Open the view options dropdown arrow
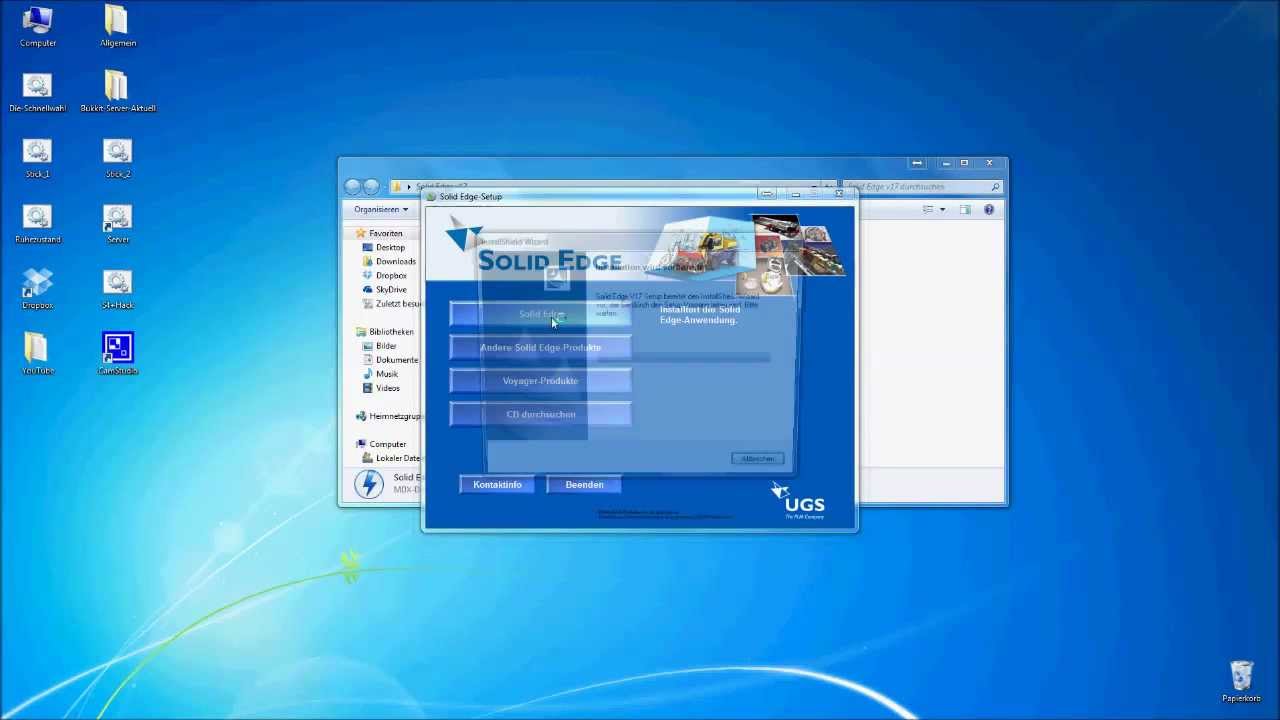 pos(942,209)
